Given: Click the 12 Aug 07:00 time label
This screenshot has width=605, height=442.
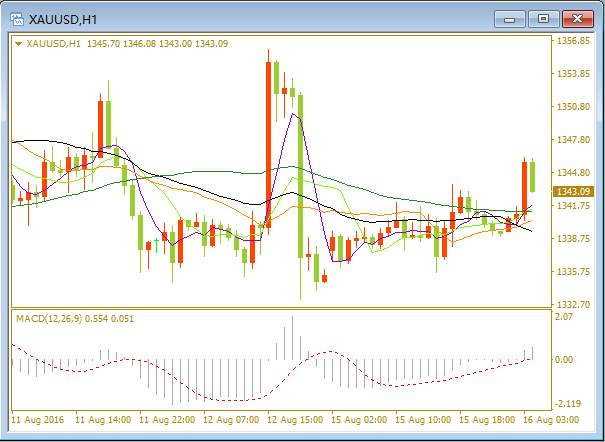Looking at the screenshot, I should pyautogui.click(x=231, y=420).
